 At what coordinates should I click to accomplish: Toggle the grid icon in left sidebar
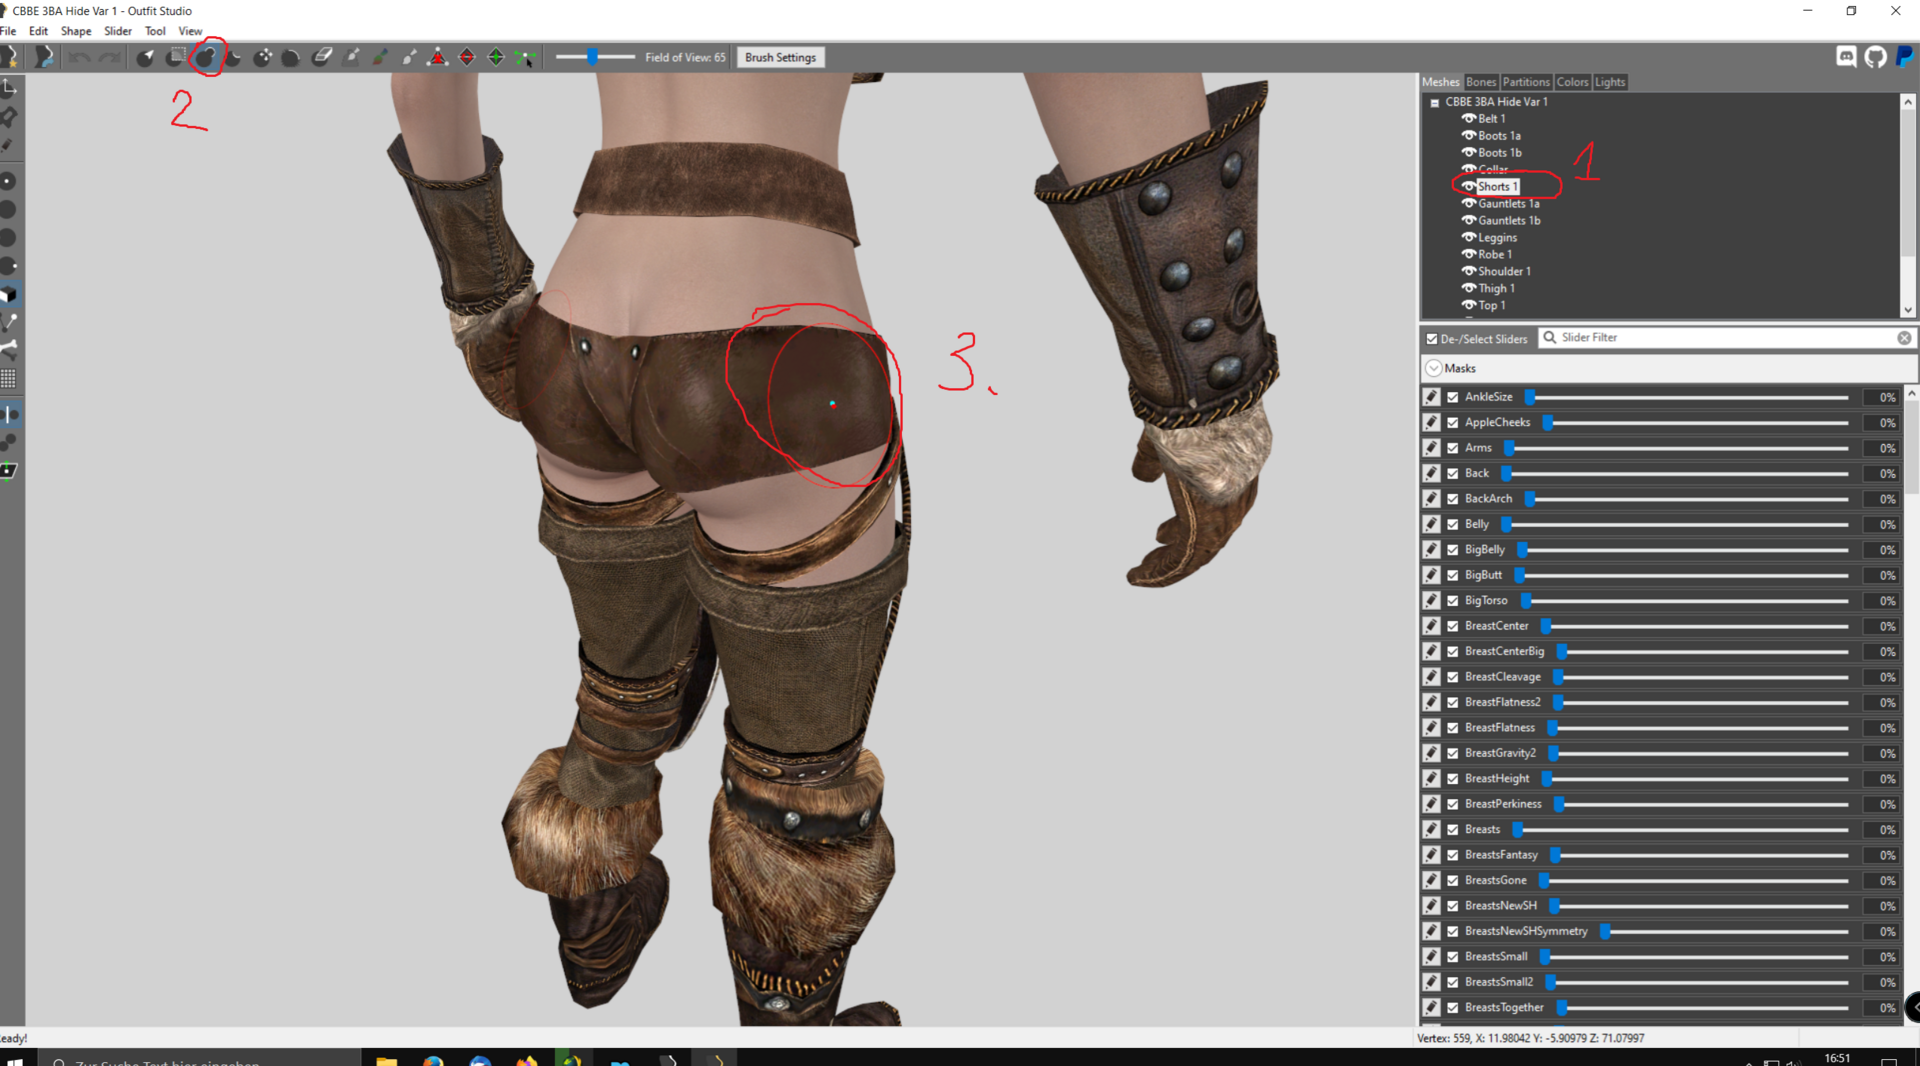click(x=9, y=378)
